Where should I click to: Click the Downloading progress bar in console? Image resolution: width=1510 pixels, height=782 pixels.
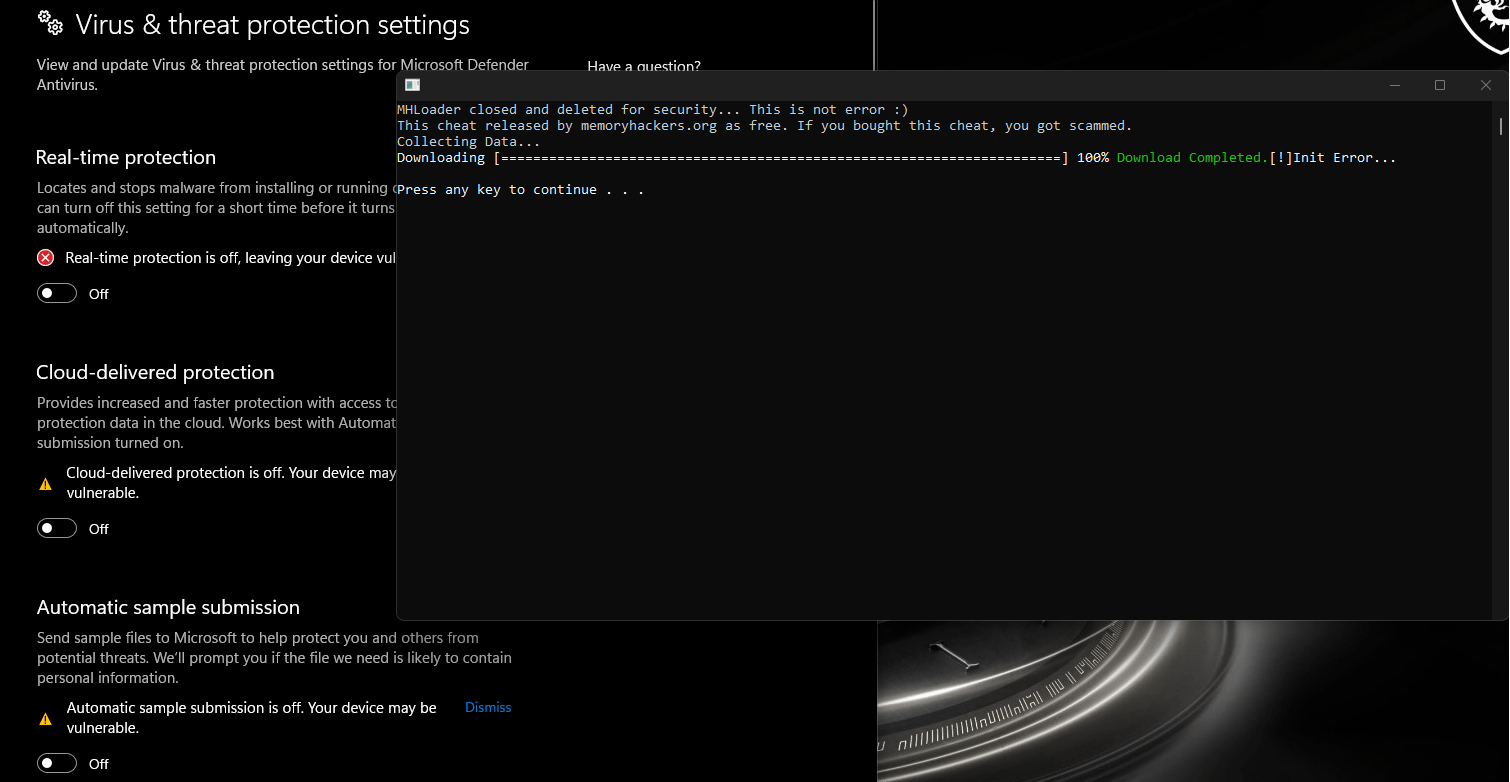point(781,157)
